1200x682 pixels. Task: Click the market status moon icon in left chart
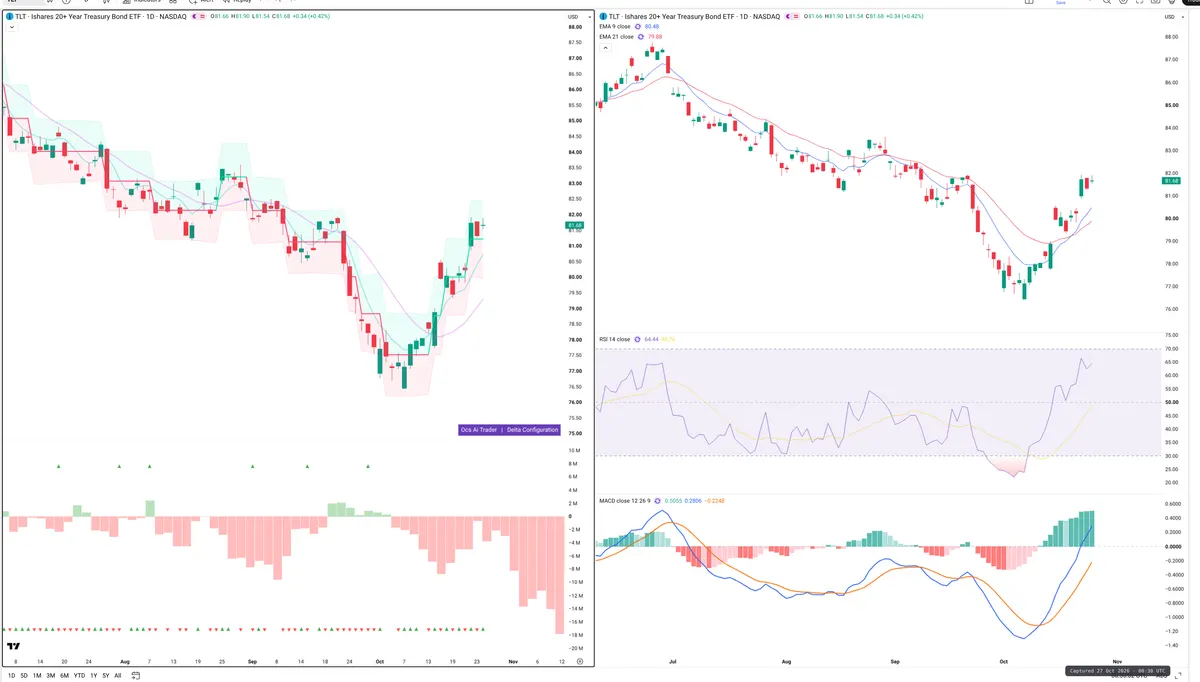click(194, 16)
